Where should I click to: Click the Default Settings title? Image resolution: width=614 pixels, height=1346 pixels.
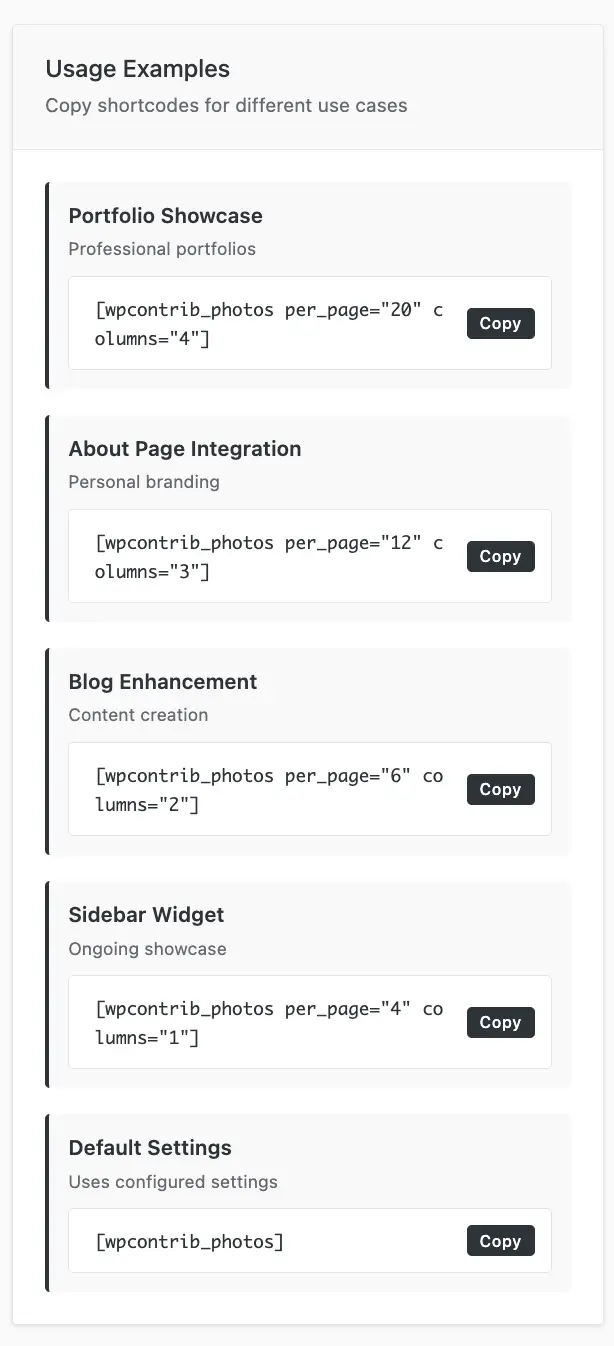tap(150, 1148)
